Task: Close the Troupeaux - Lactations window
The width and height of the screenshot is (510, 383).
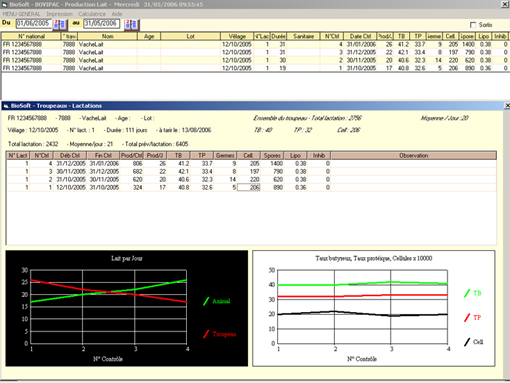Action: coord(507,106)
